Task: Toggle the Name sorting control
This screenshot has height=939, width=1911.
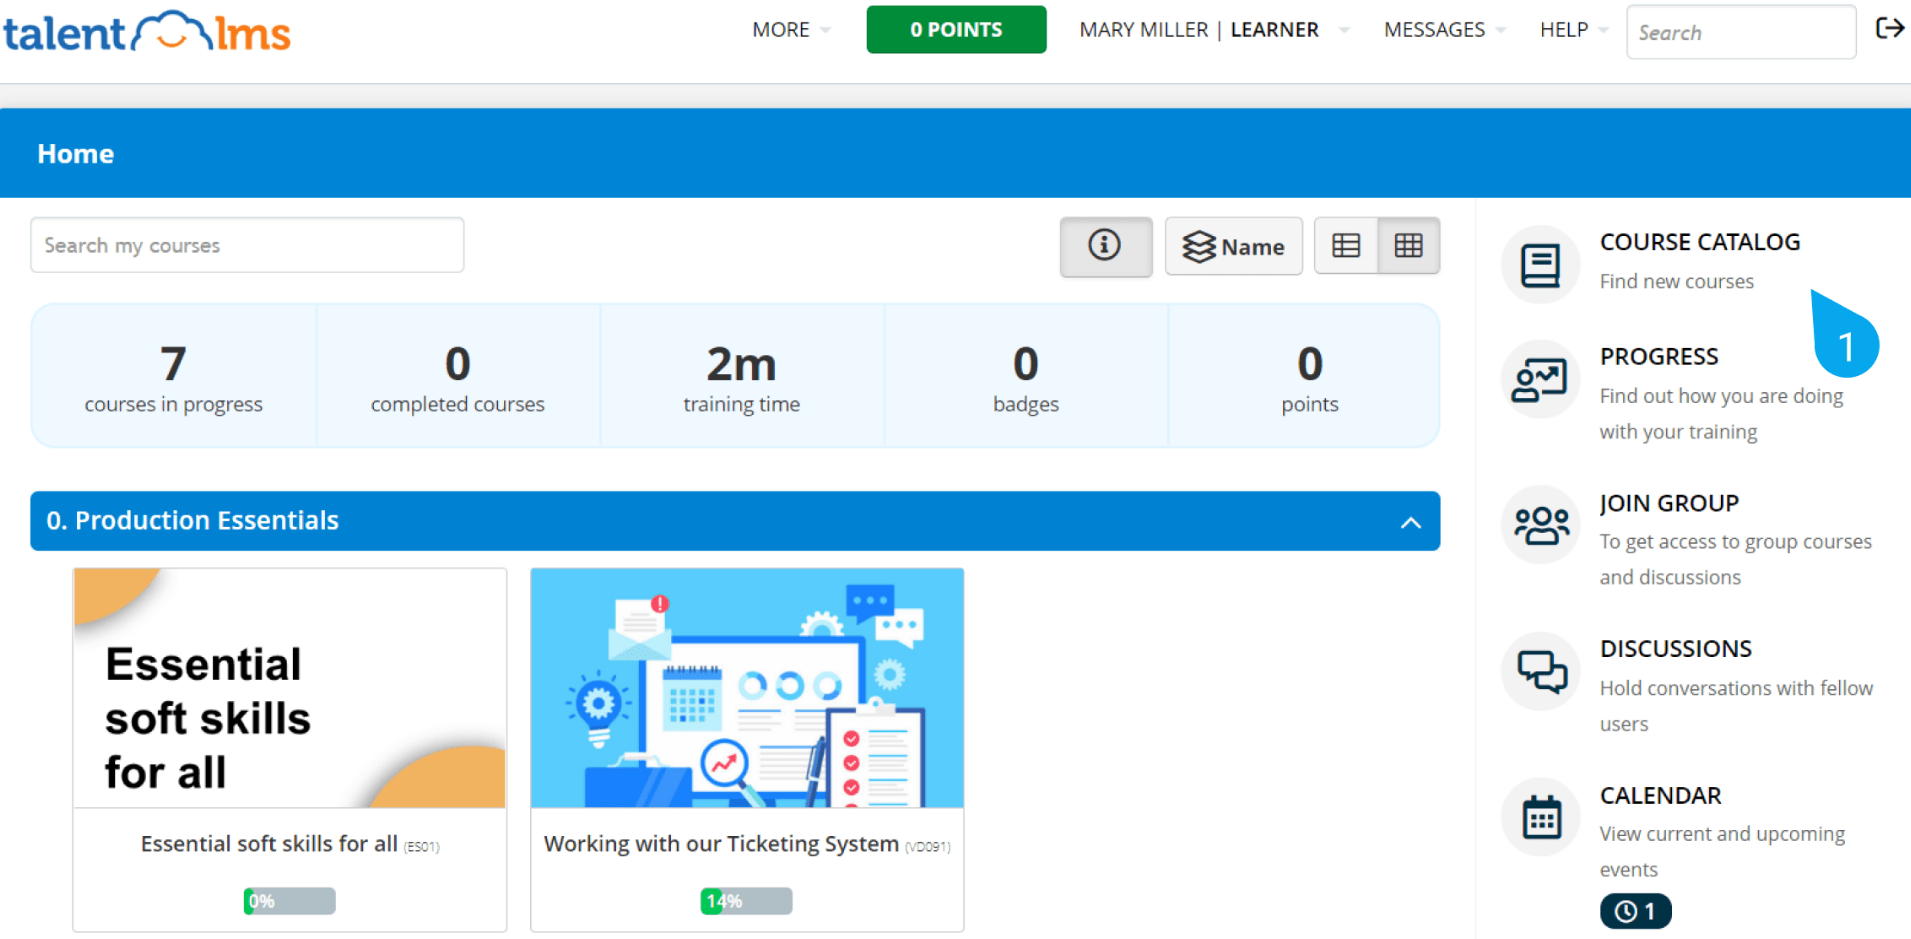Action: tap(1233, 246)
